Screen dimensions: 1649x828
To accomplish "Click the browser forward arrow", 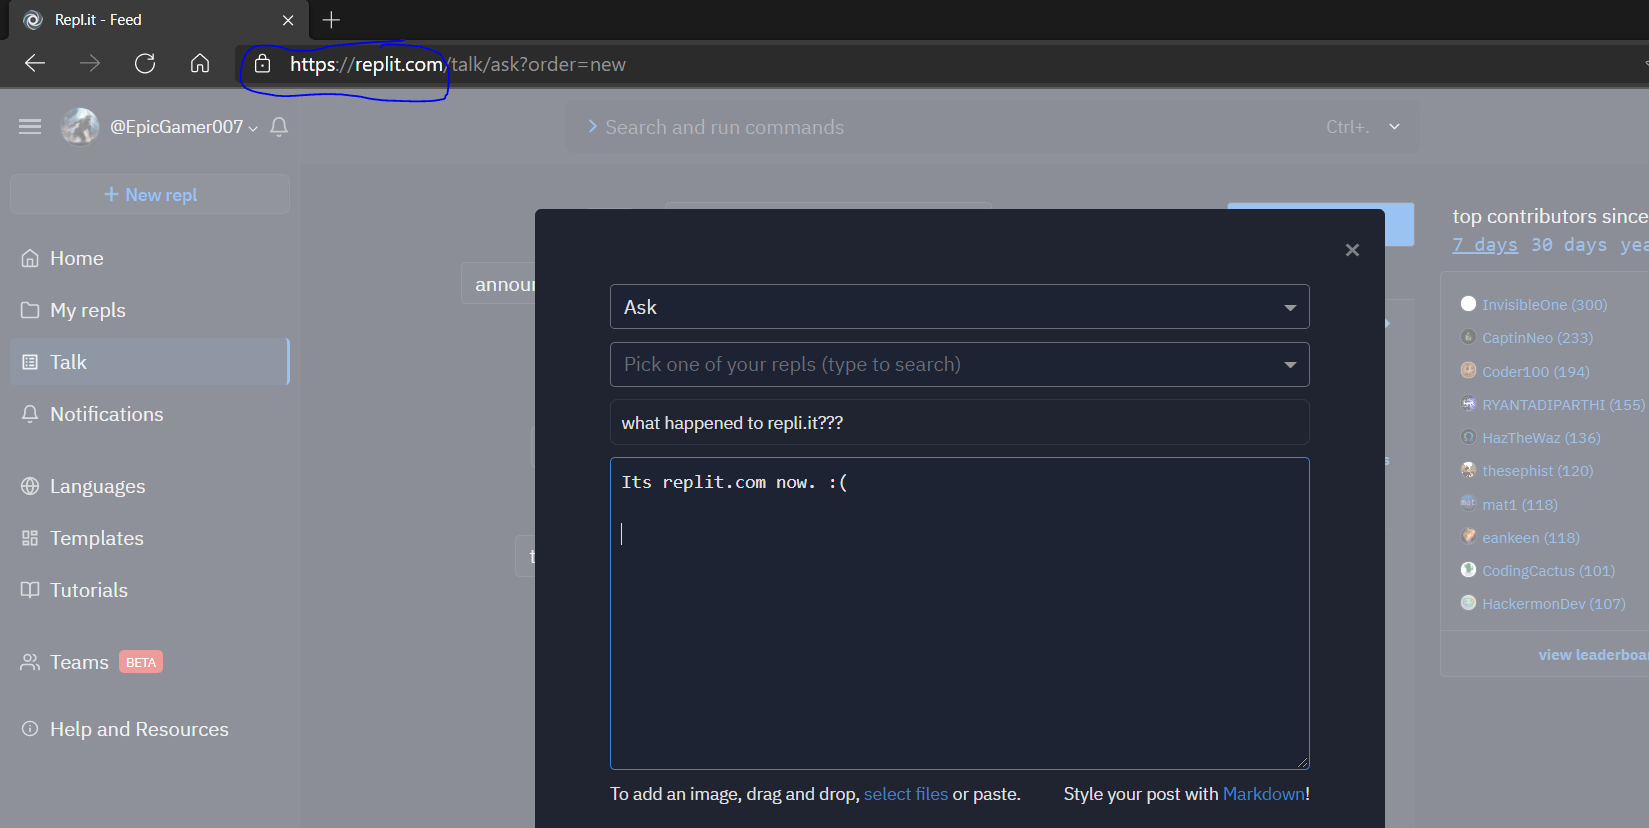I will point(90,64).
